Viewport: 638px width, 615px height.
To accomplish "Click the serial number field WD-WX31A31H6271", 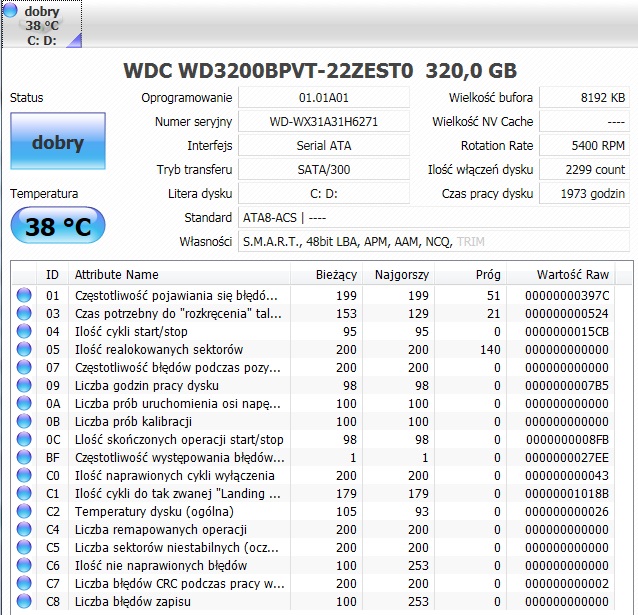I will point(323,122).
